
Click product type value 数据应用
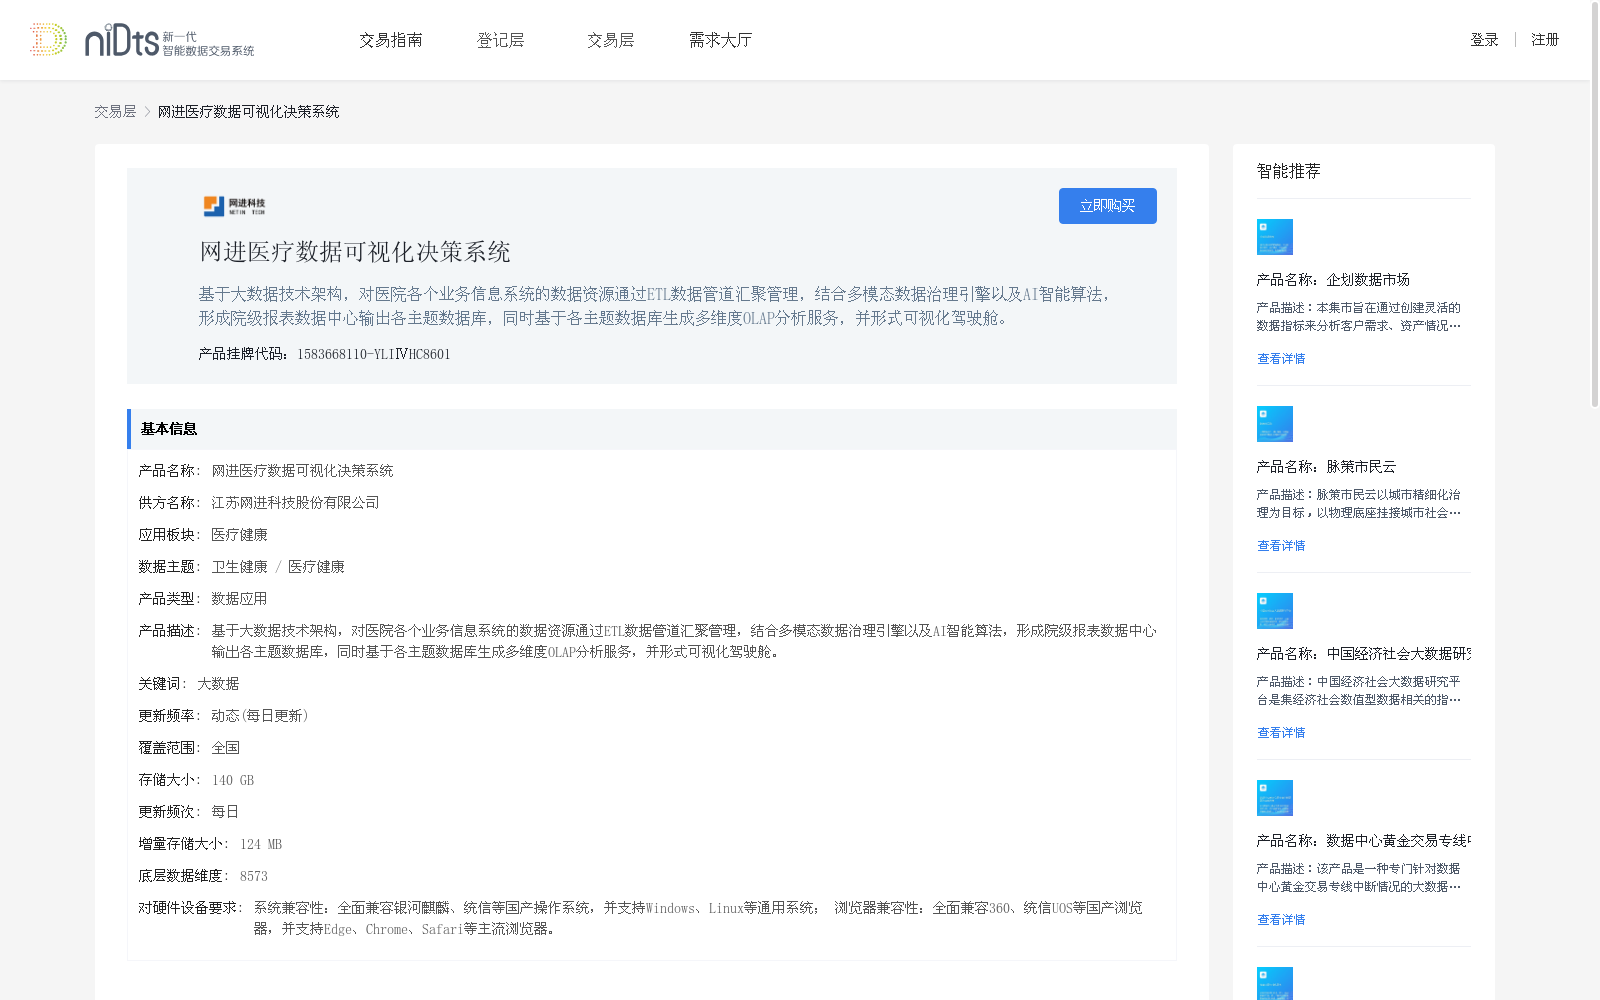239,599
